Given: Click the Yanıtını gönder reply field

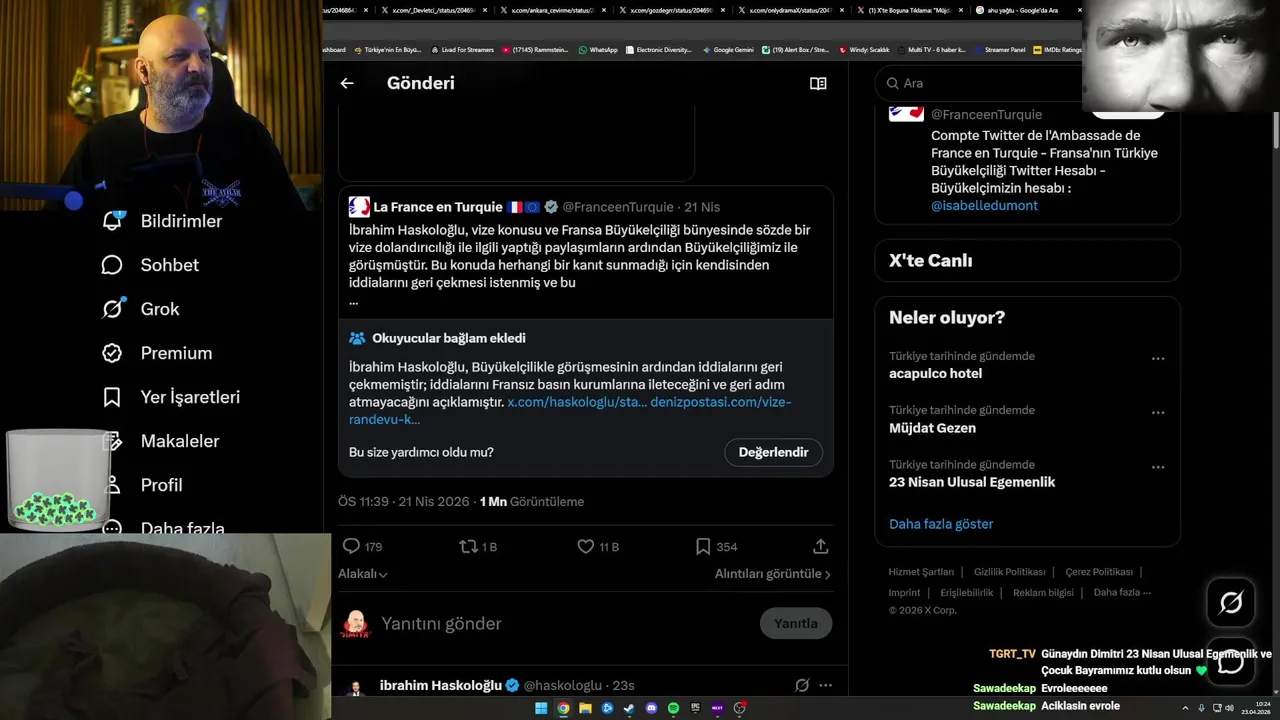Looking at the screenshot, I should click(x=565, y=623).
